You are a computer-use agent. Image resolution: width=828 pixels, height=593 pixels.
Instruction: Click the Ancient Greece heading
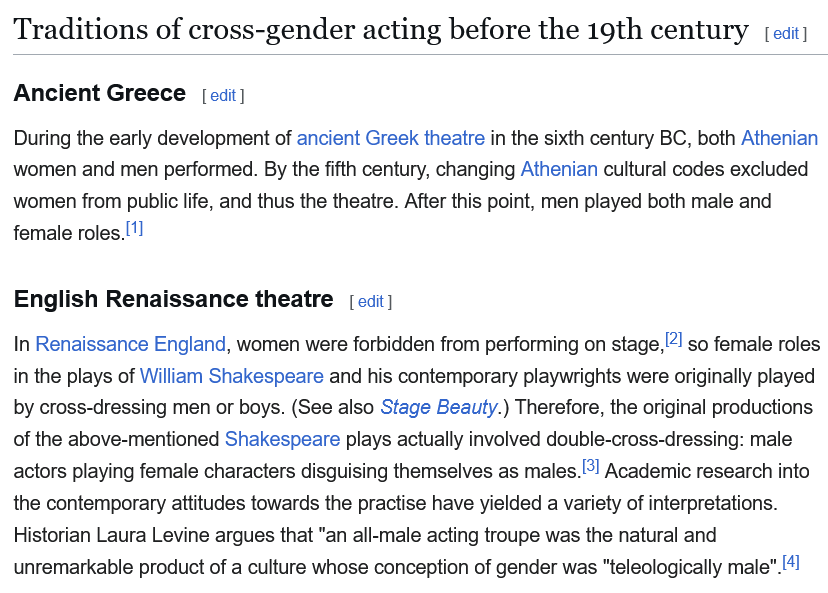[x=100, y=93]
